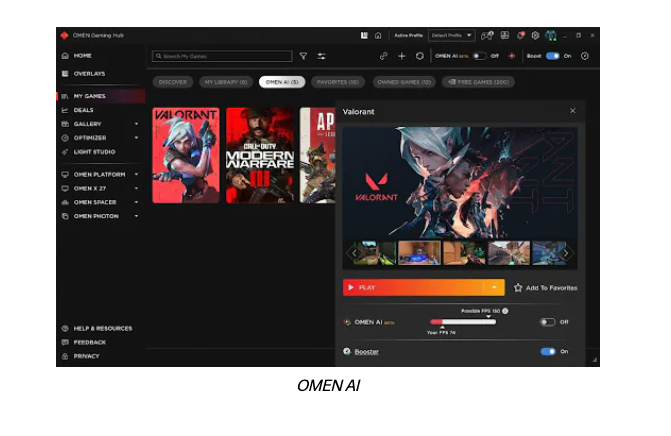Open the Booster link
The image size is (671, 436).
(367, 352)
